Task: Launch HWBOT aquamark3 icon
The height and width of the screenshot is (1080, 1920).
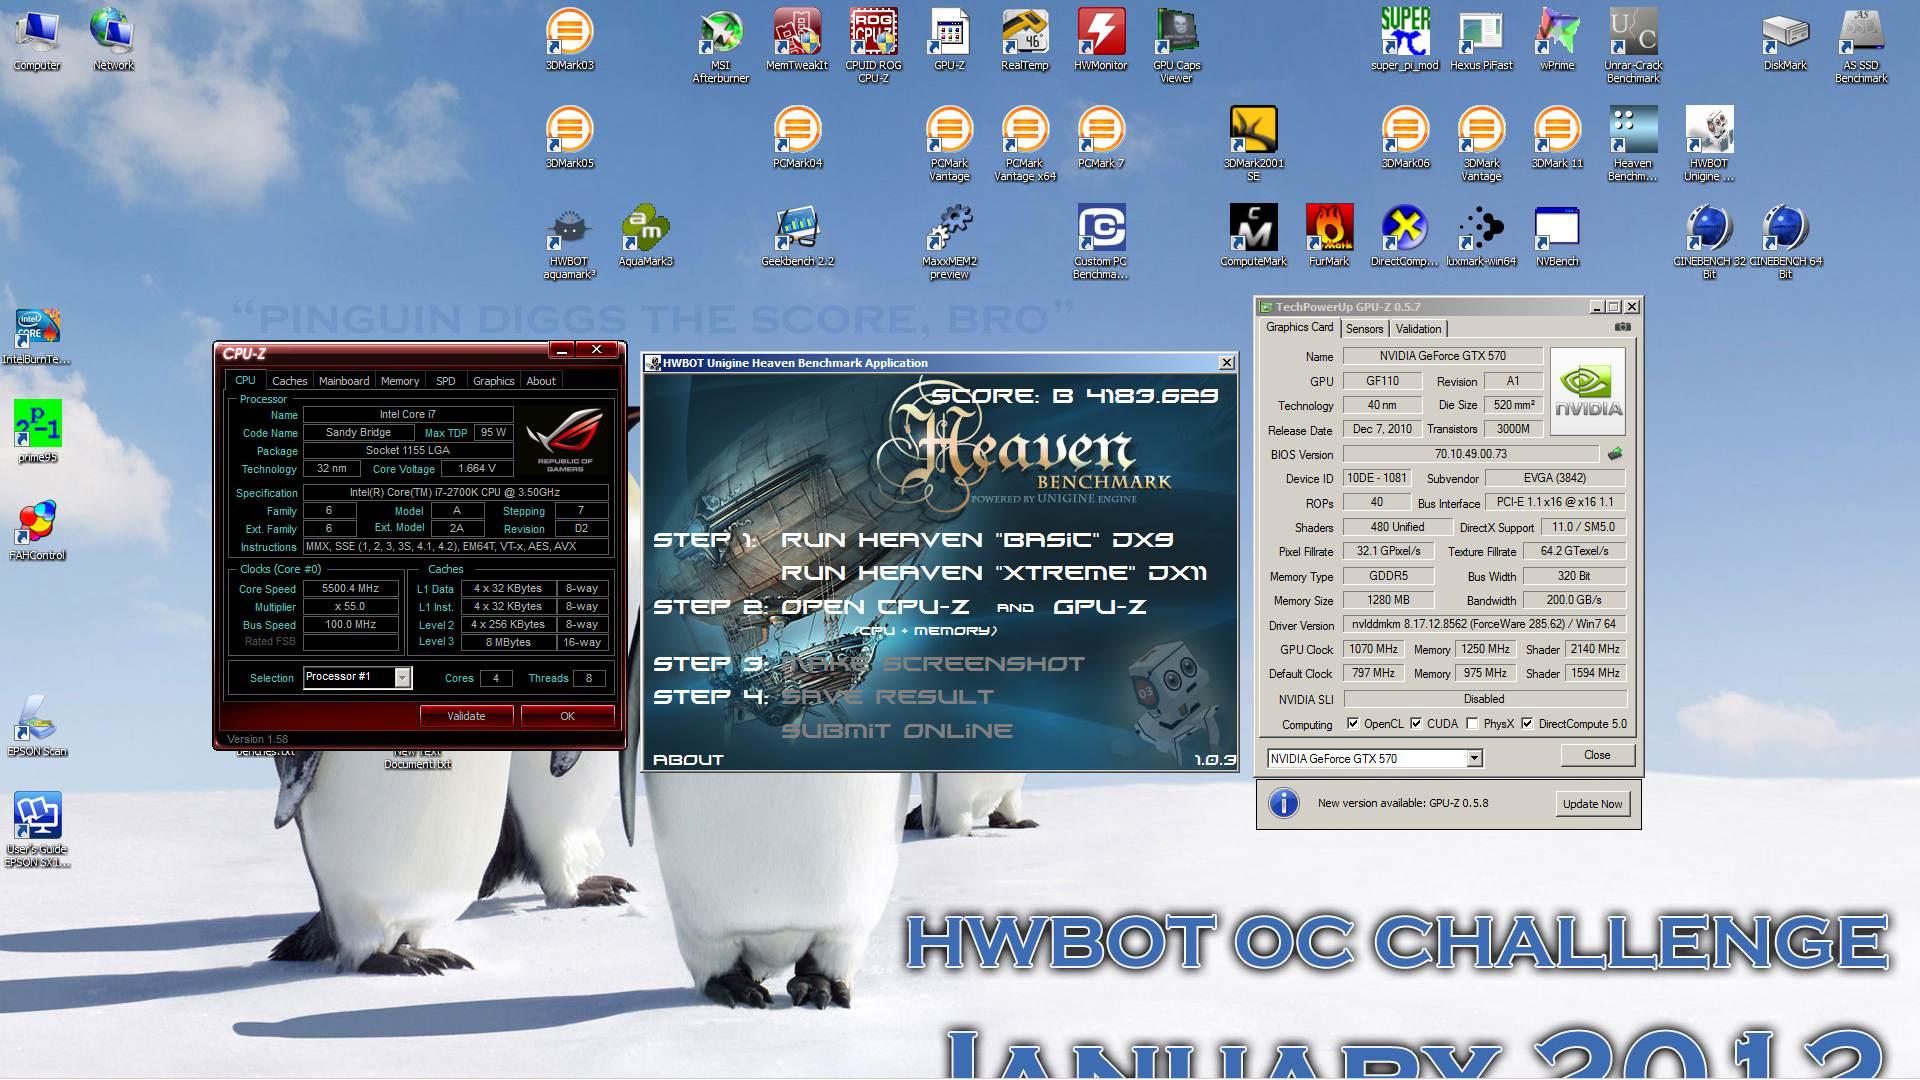Action: pos(569,241)
